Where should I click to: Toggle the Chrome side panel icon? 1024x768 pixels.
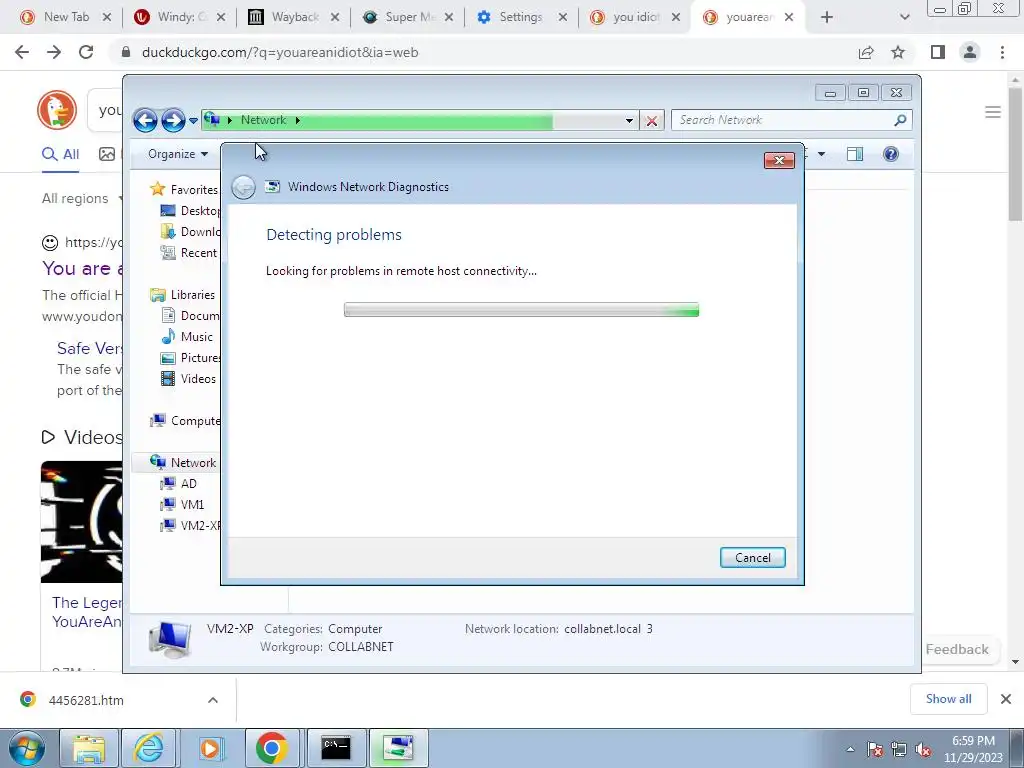click(938, 52)
